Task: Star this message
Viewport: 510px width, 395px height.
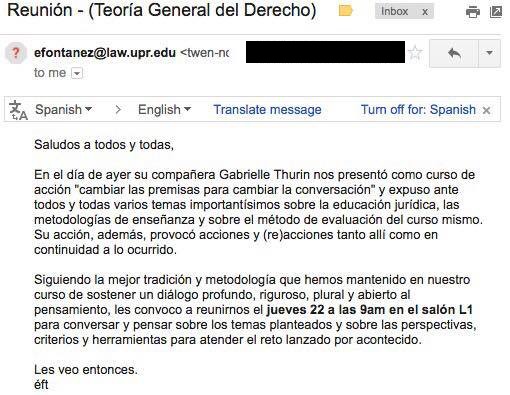Action: [x=415, y=53]
